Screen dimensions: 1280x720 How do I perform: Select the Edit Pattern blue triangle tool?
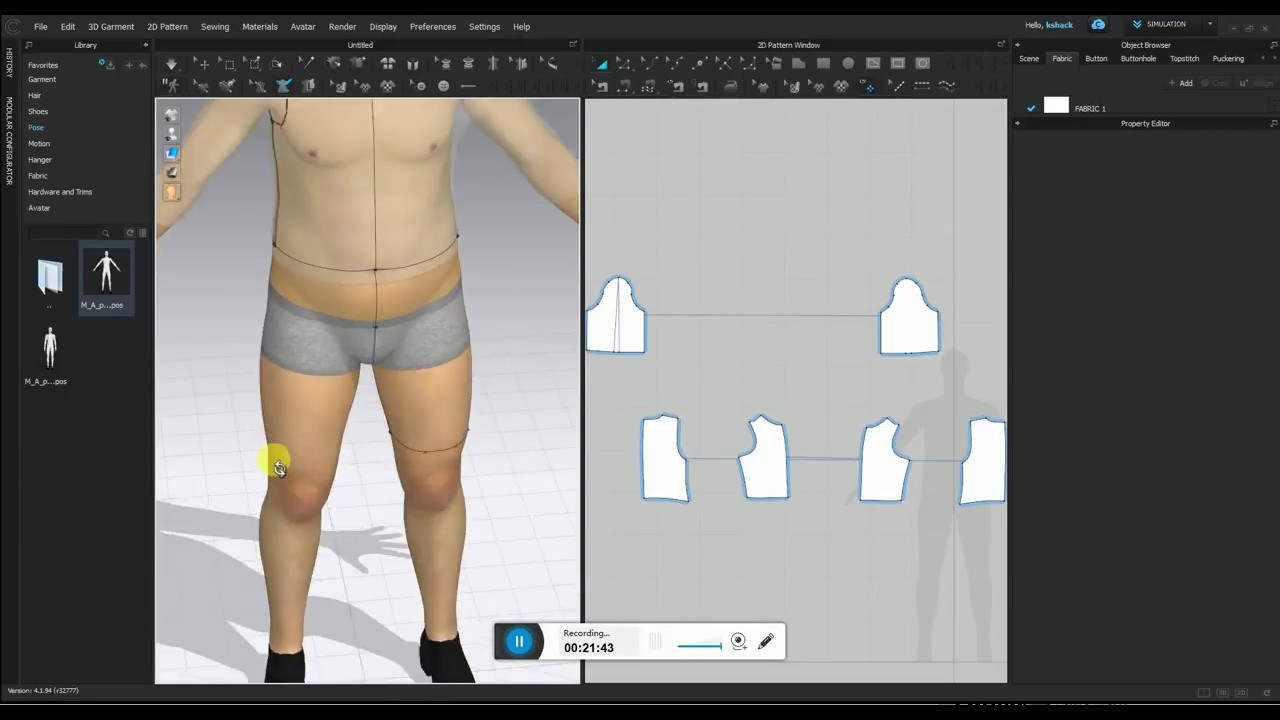coord(601,64)
